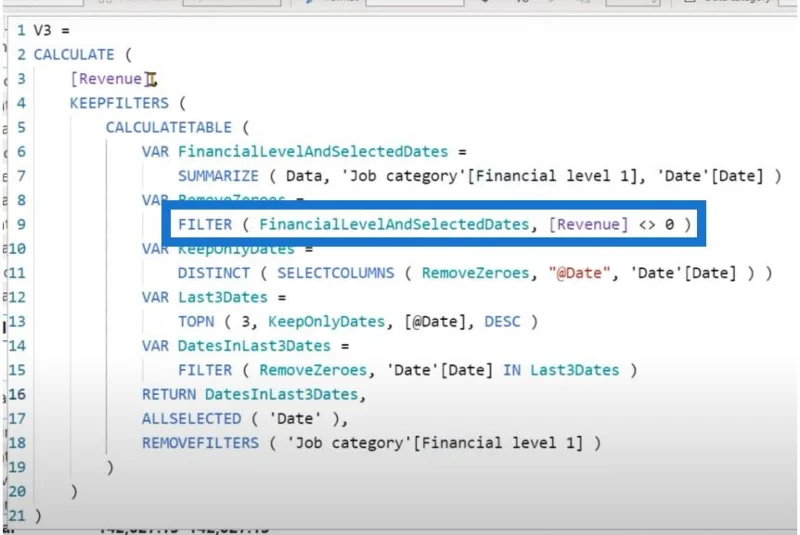Image resolution: width=800 pixels, height=535 pixels.
Task: Click line number 13 in the gutter
Action: 17,322
